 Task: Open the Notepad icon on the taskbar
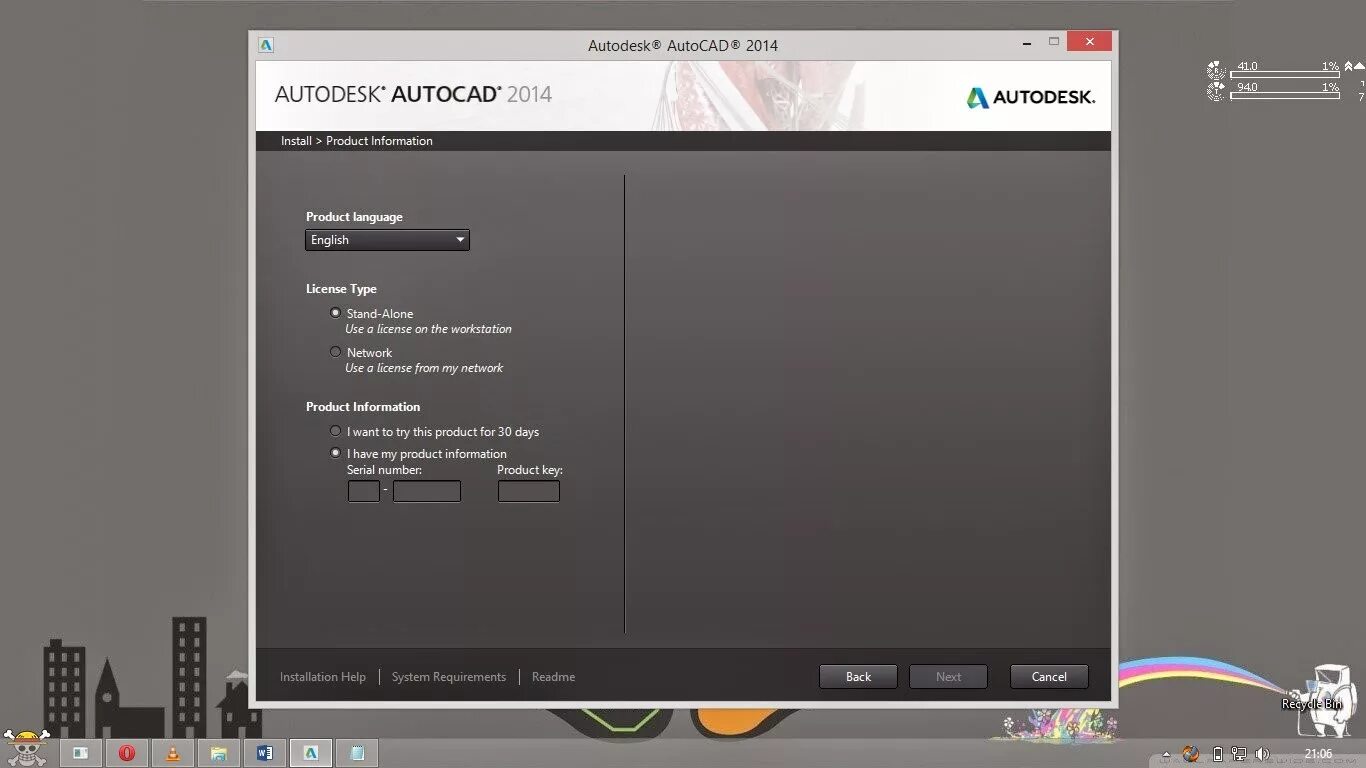(357, 753)
